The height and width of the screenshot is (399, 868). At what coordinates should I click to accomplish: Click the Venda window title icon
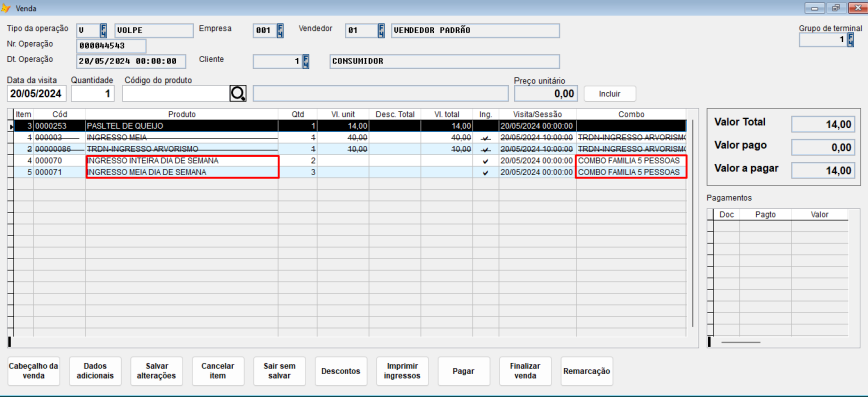click(x=7, y=9)
